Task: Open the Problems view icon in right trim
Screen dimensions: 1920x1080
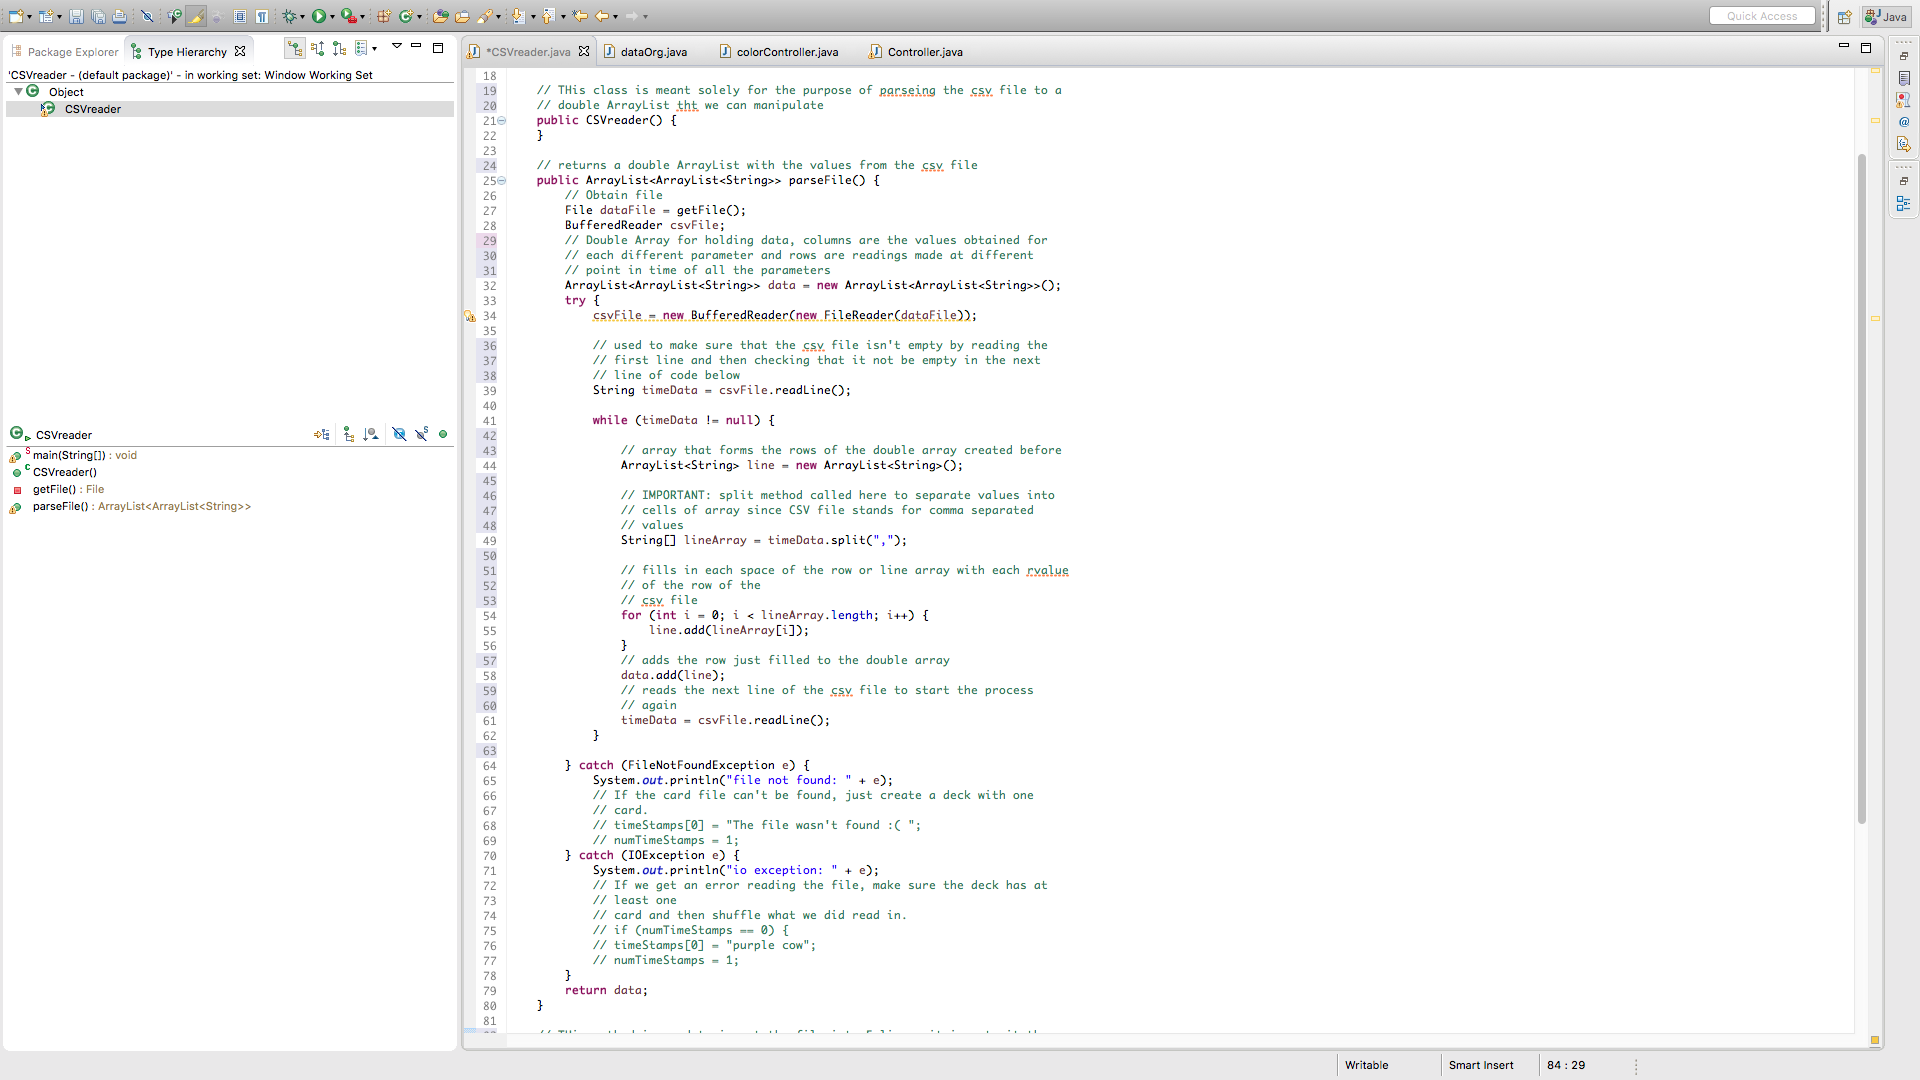Action: pos(1904,100)
